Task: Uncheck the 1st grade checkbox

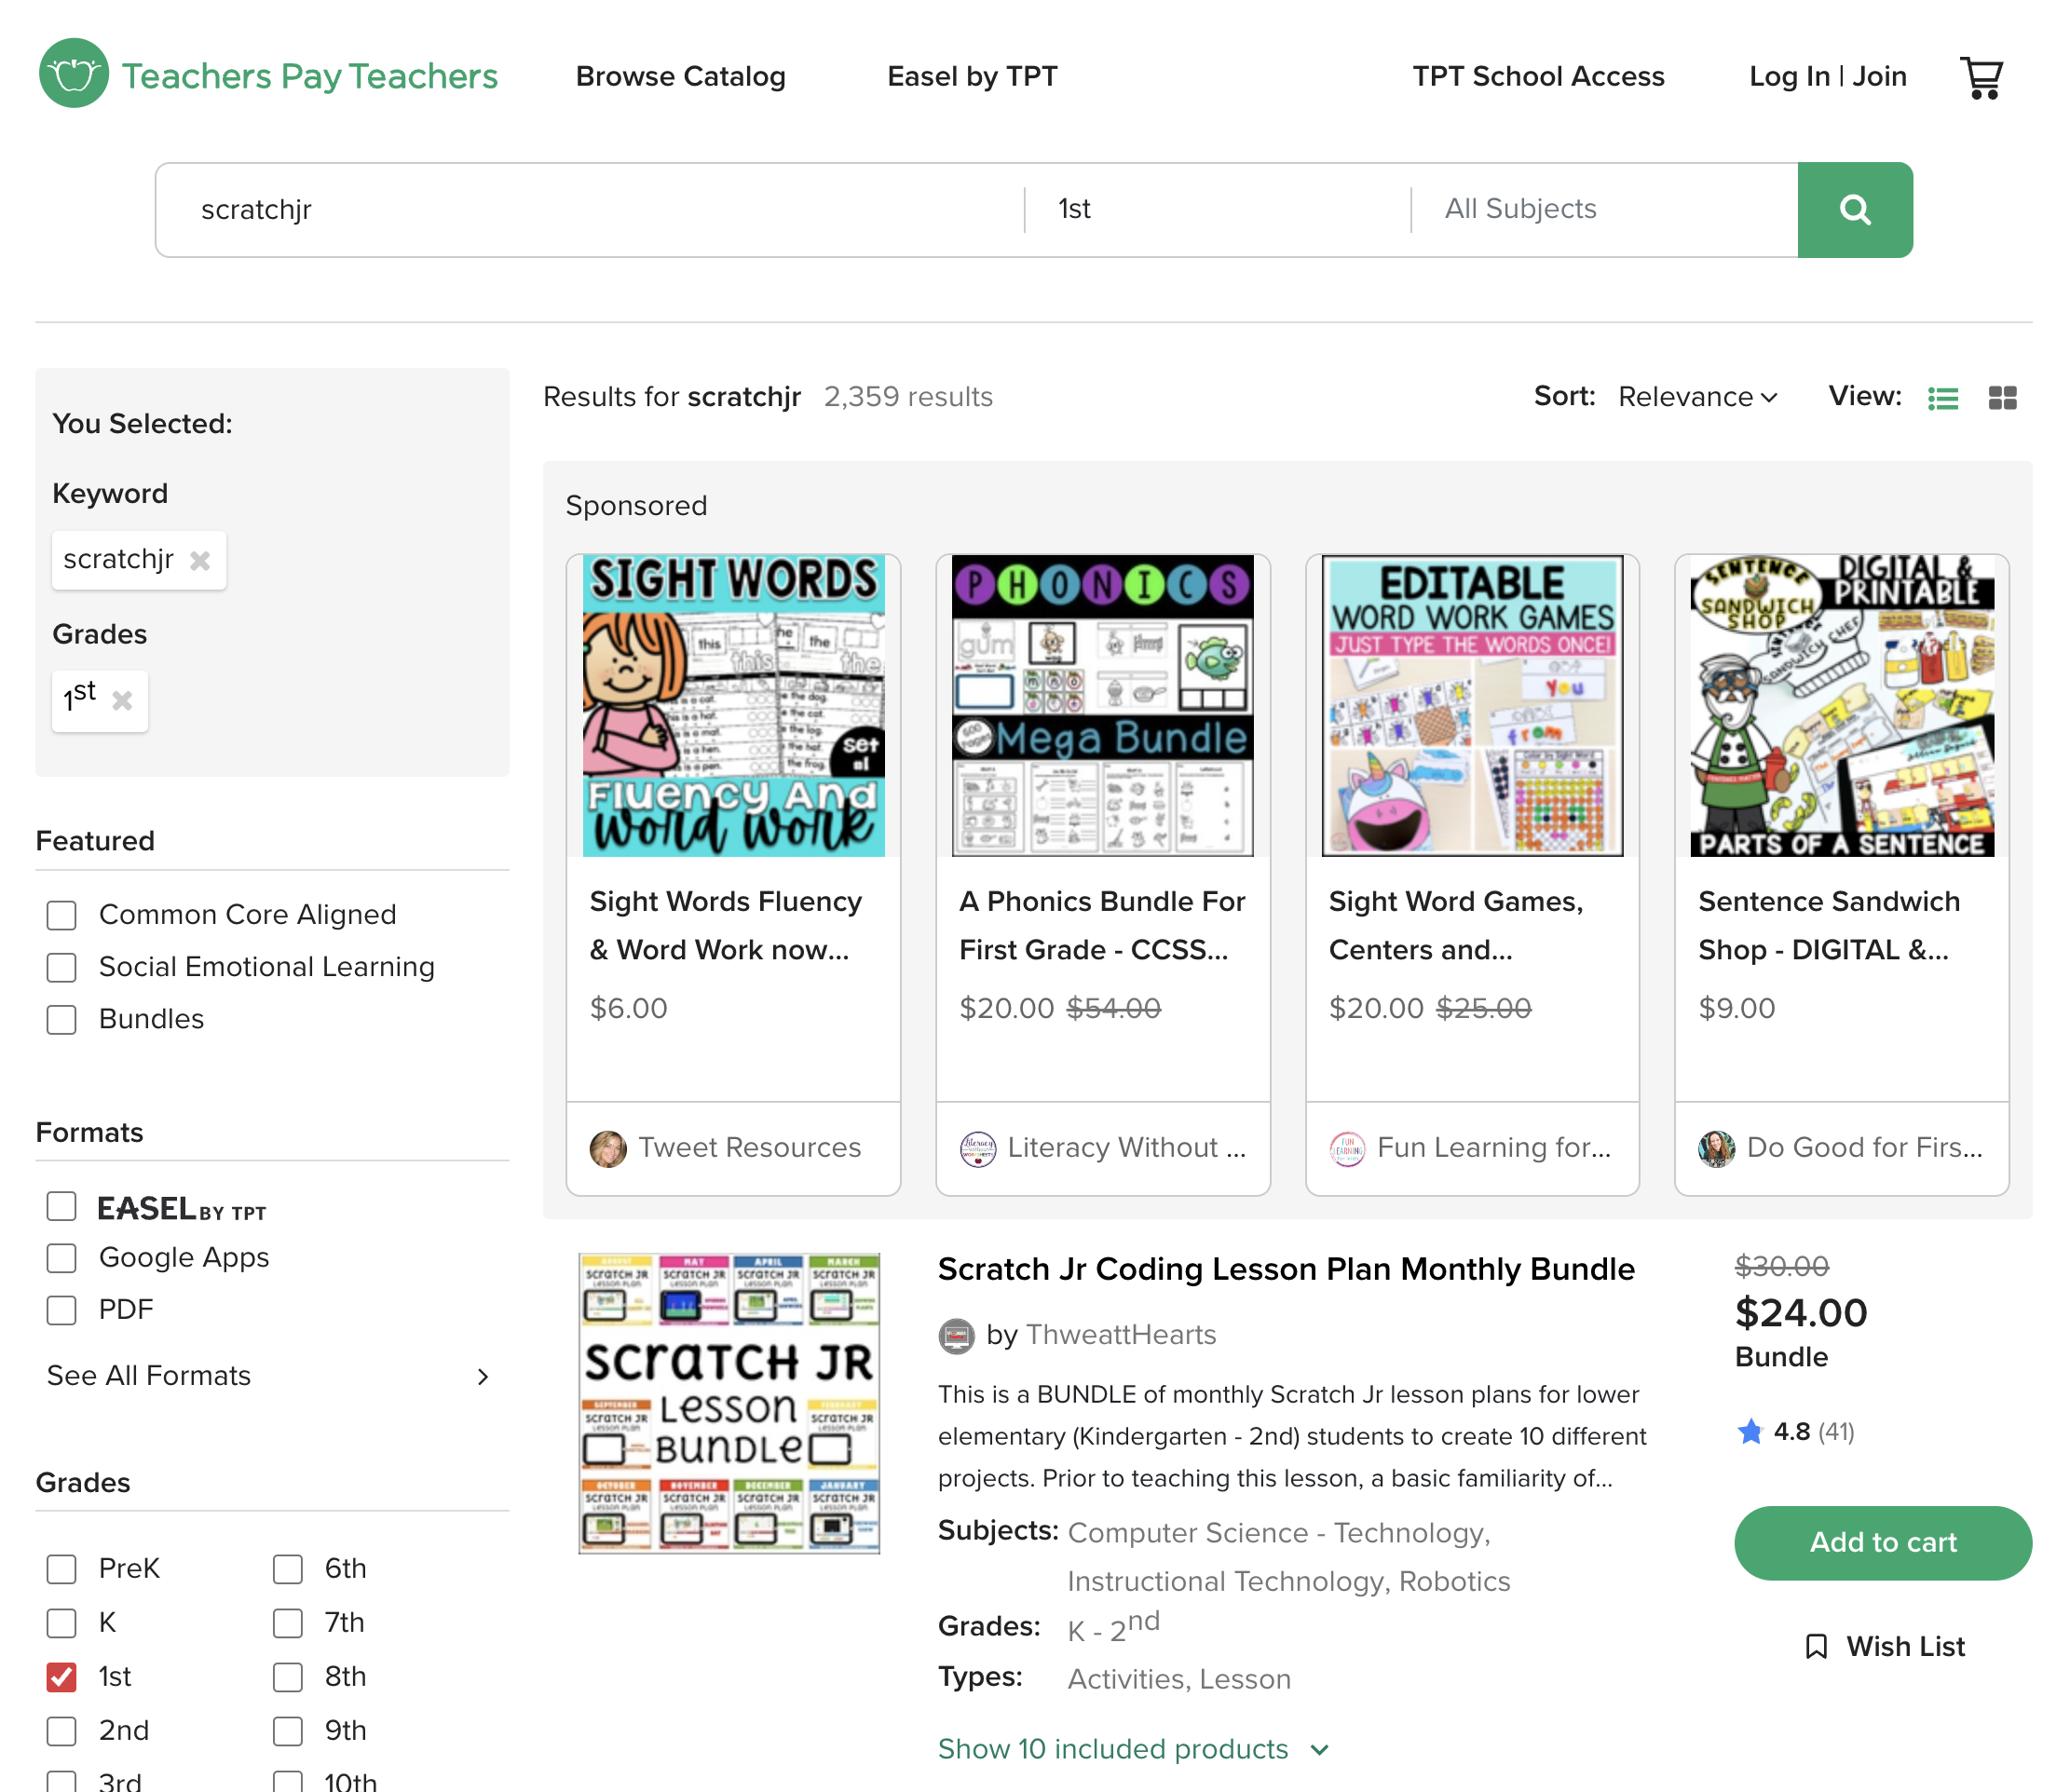Action: 62,1677
